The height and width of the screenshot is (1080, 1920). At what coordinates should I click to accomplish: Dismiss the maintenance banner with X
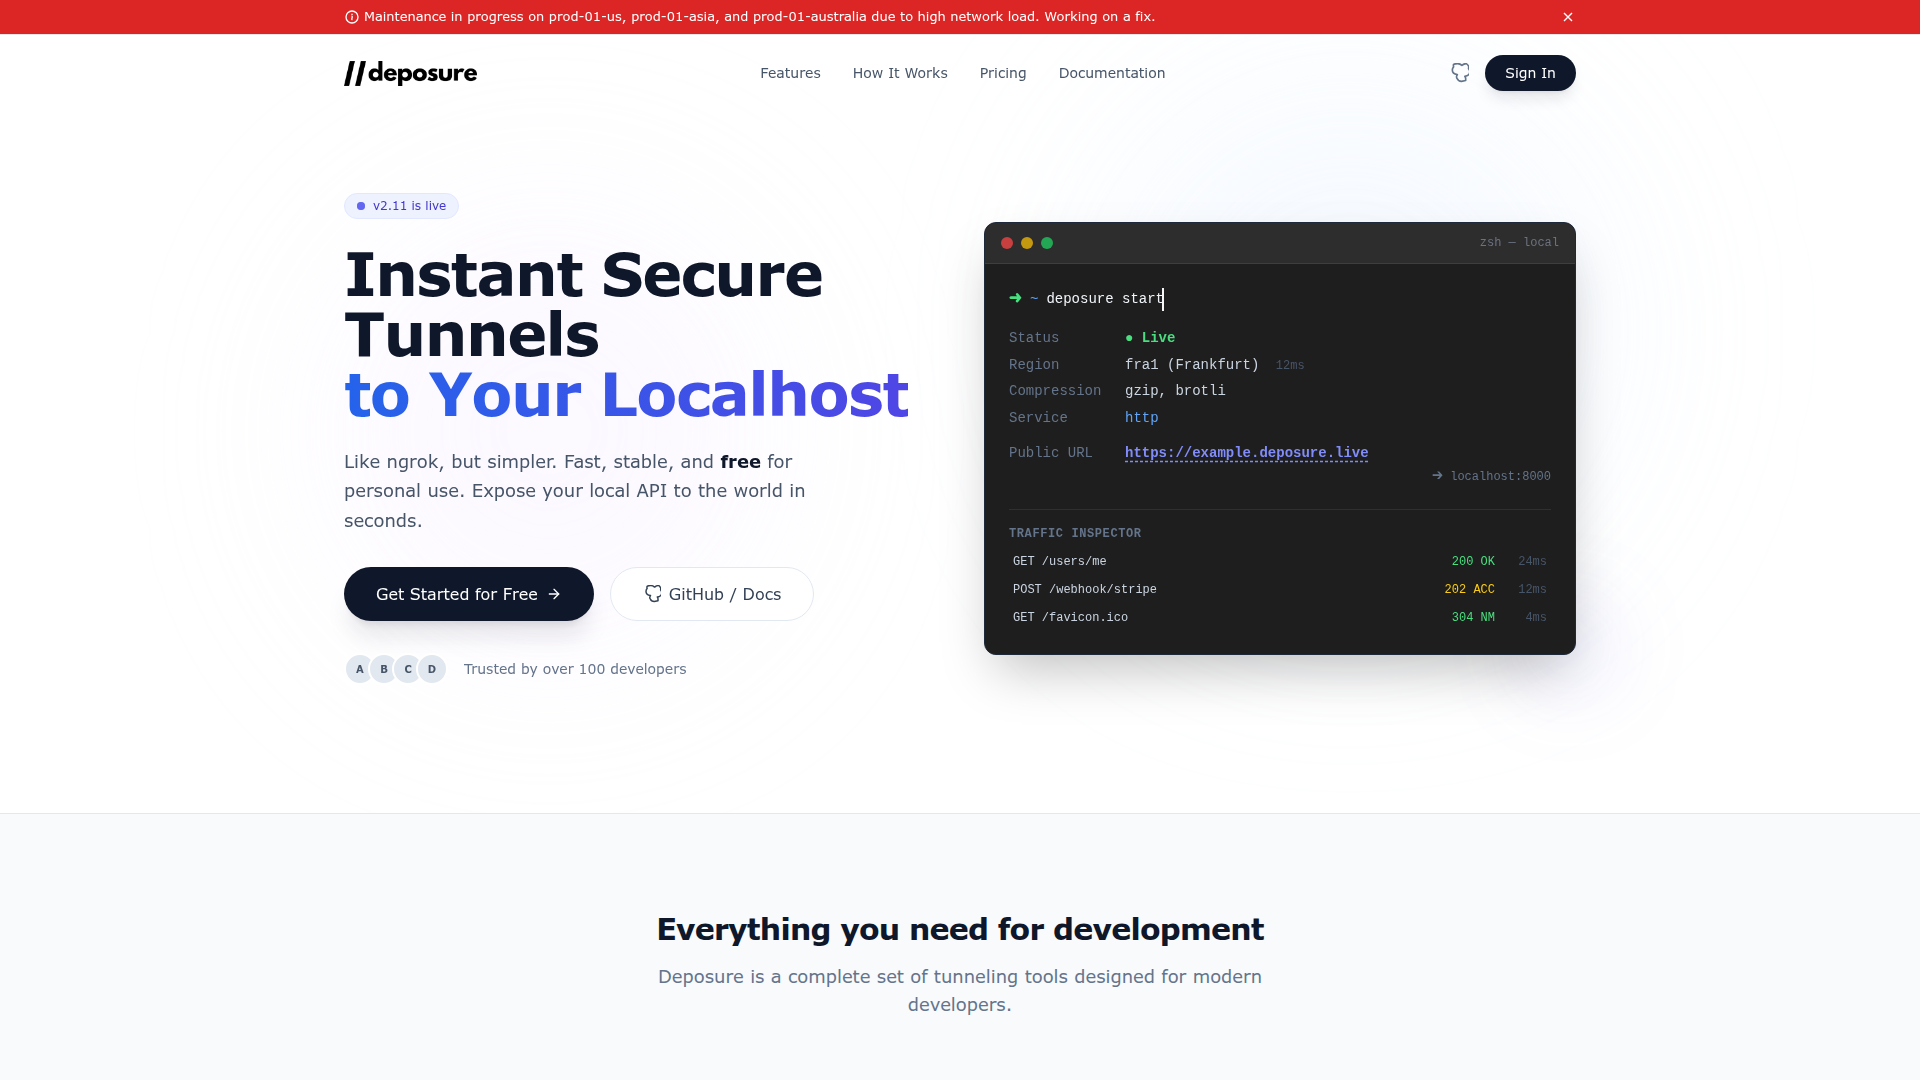(x=1568, y=17)
